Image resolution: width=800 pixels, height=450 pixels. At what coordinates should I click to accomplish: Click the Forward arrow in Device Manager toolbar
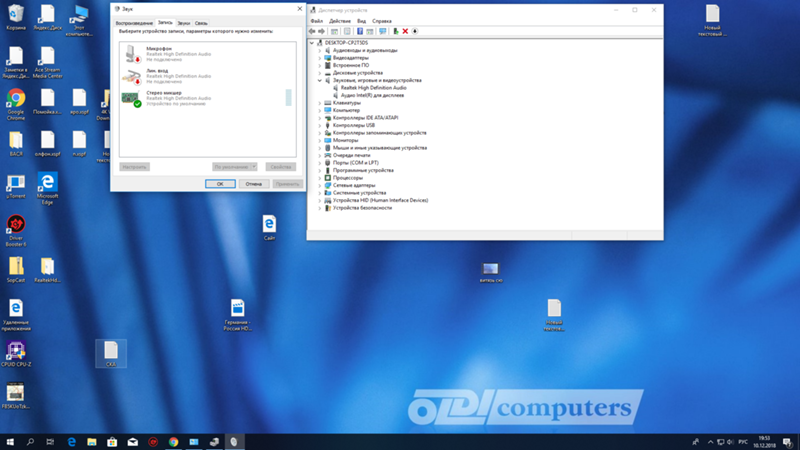[x=321, y=31]
